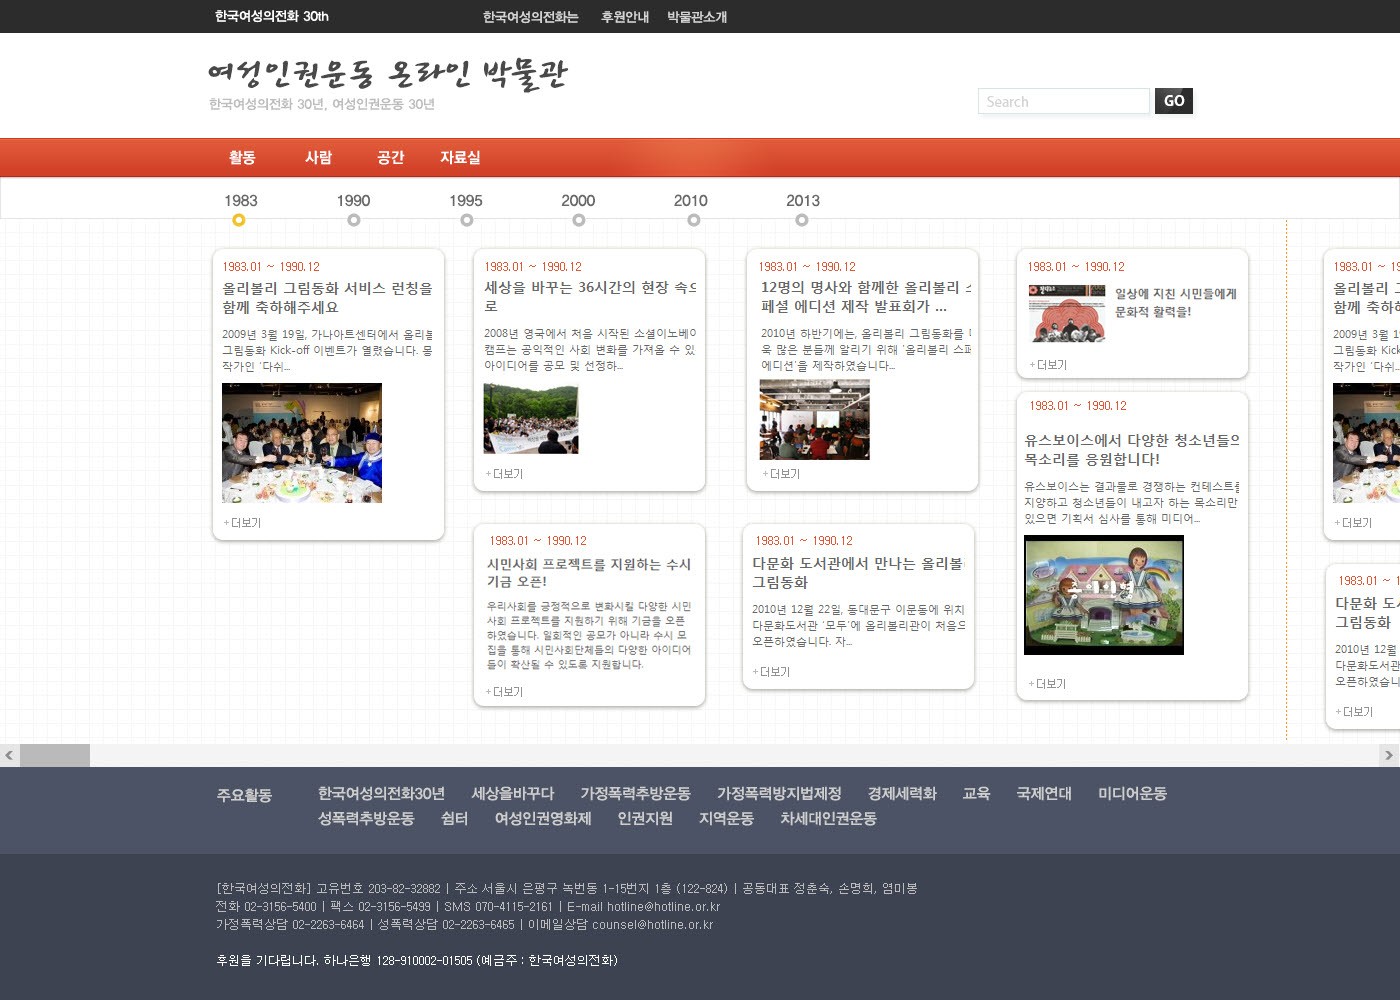Screen dimensions: 1400x1000
Task: Open the 후원안내 link in top bar
Action: pos(624,17)
